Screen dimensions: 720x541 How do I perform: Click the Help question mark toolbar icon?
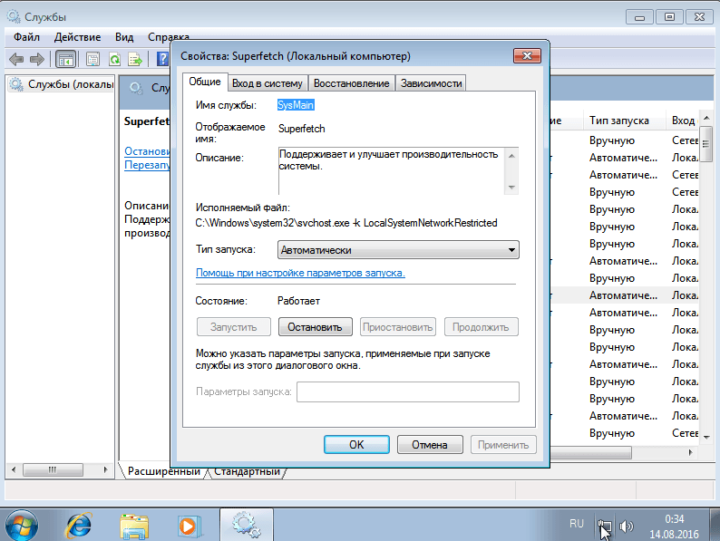(x=163, y=59)
